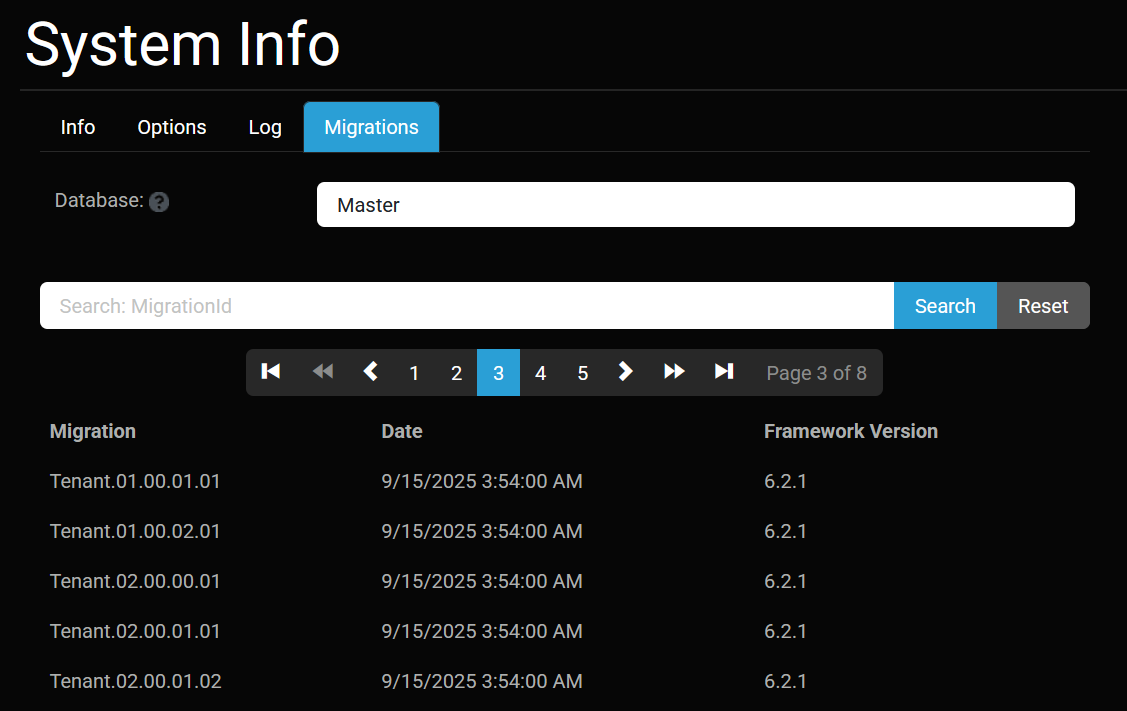Open the Options tab
Viewport: 1127px width, 711px height.
172,127
